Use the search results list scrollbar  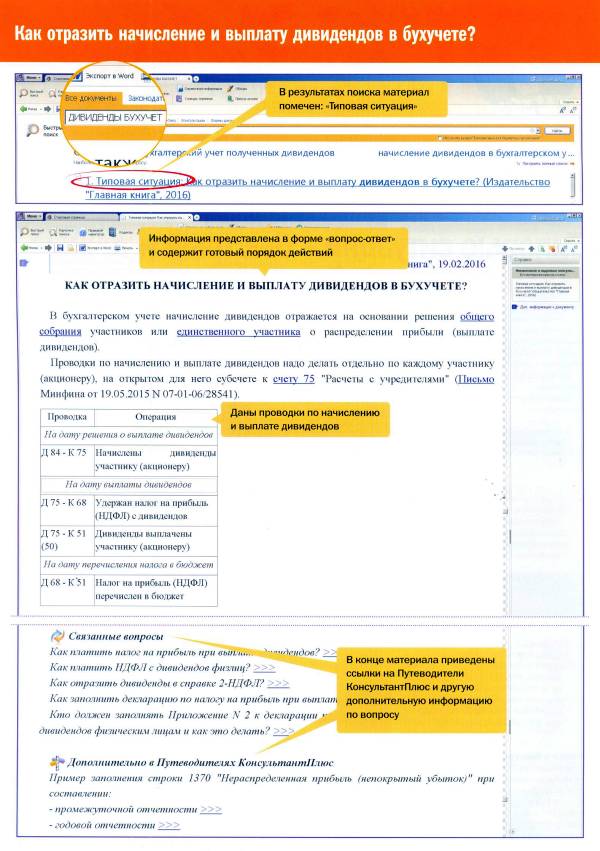[x=572, y=185]
